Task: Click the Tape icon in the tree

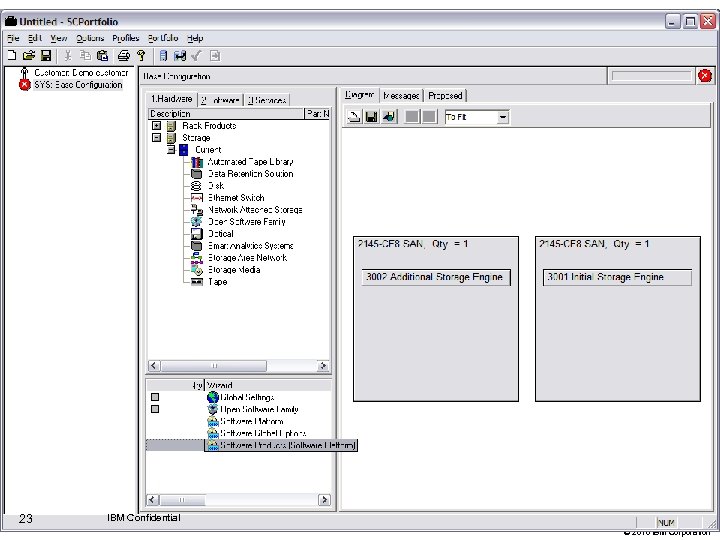Action: click(x=197, y=282)
